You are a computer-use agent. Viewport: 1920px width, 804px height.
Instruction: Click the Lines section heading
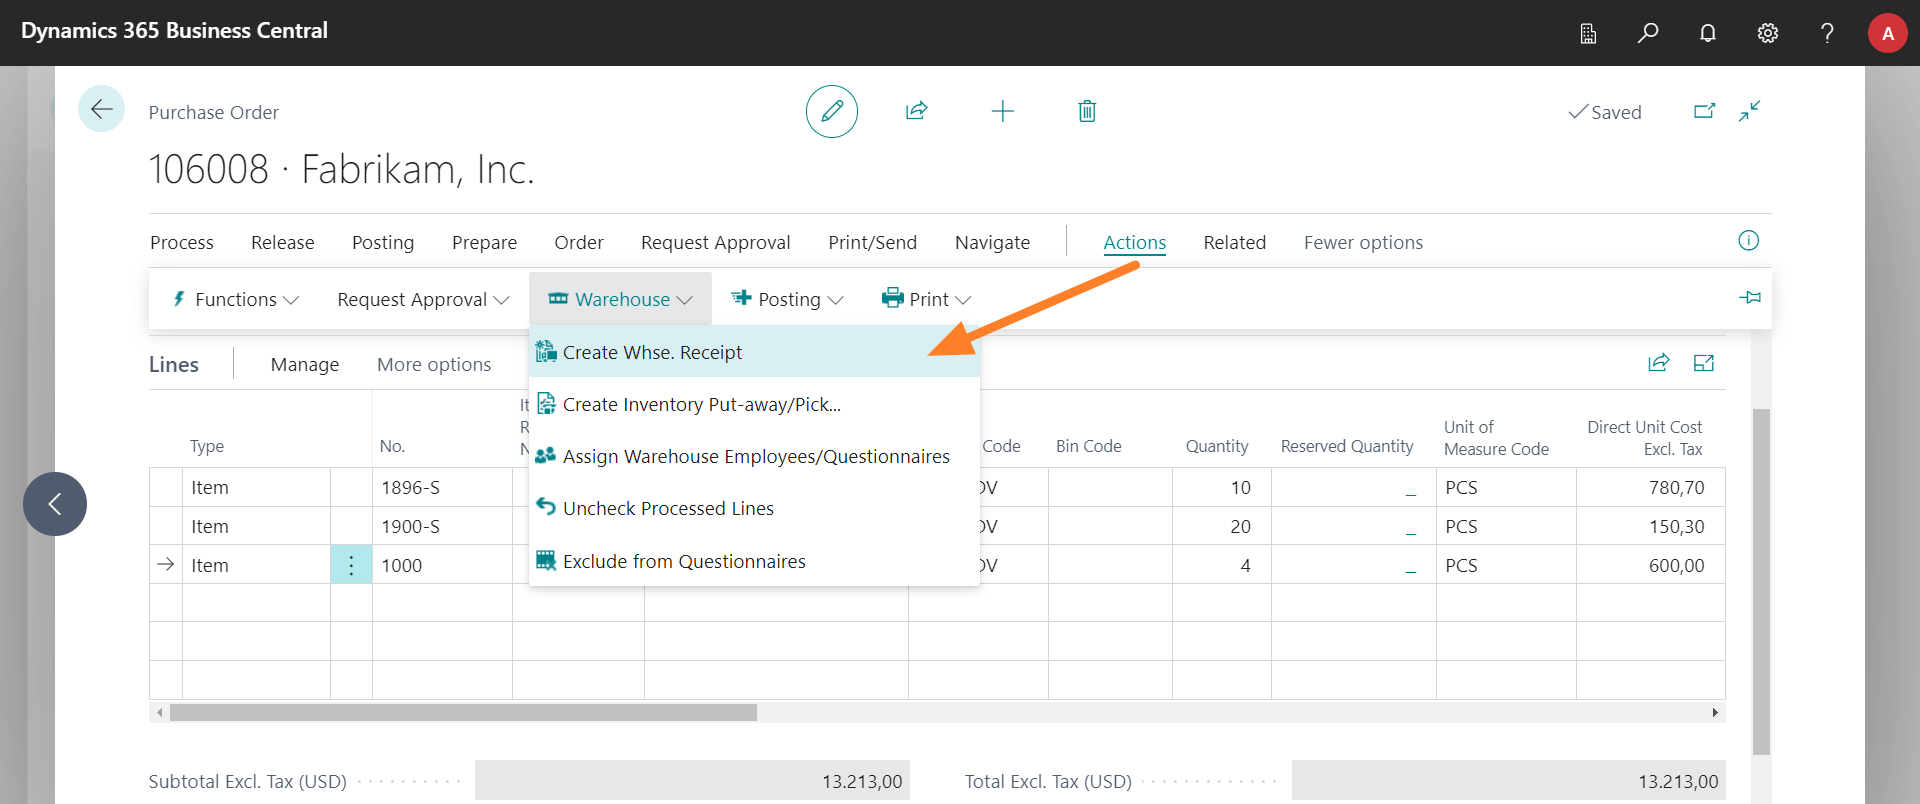pos(174,364)
